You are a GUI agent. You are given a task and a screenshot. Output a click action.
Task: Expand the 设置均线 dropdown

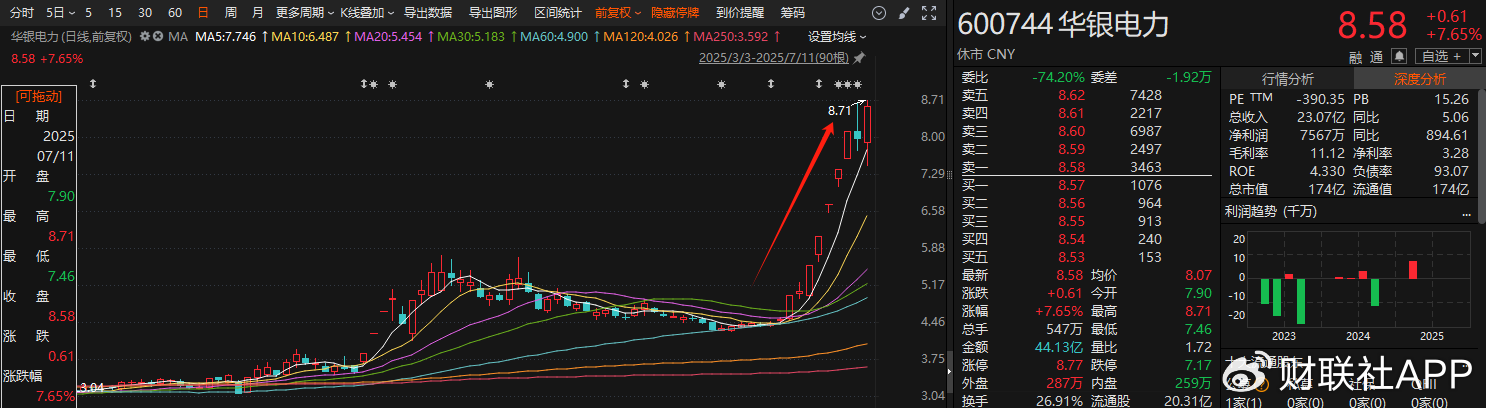pyautogui.click(x=838, y=36)
